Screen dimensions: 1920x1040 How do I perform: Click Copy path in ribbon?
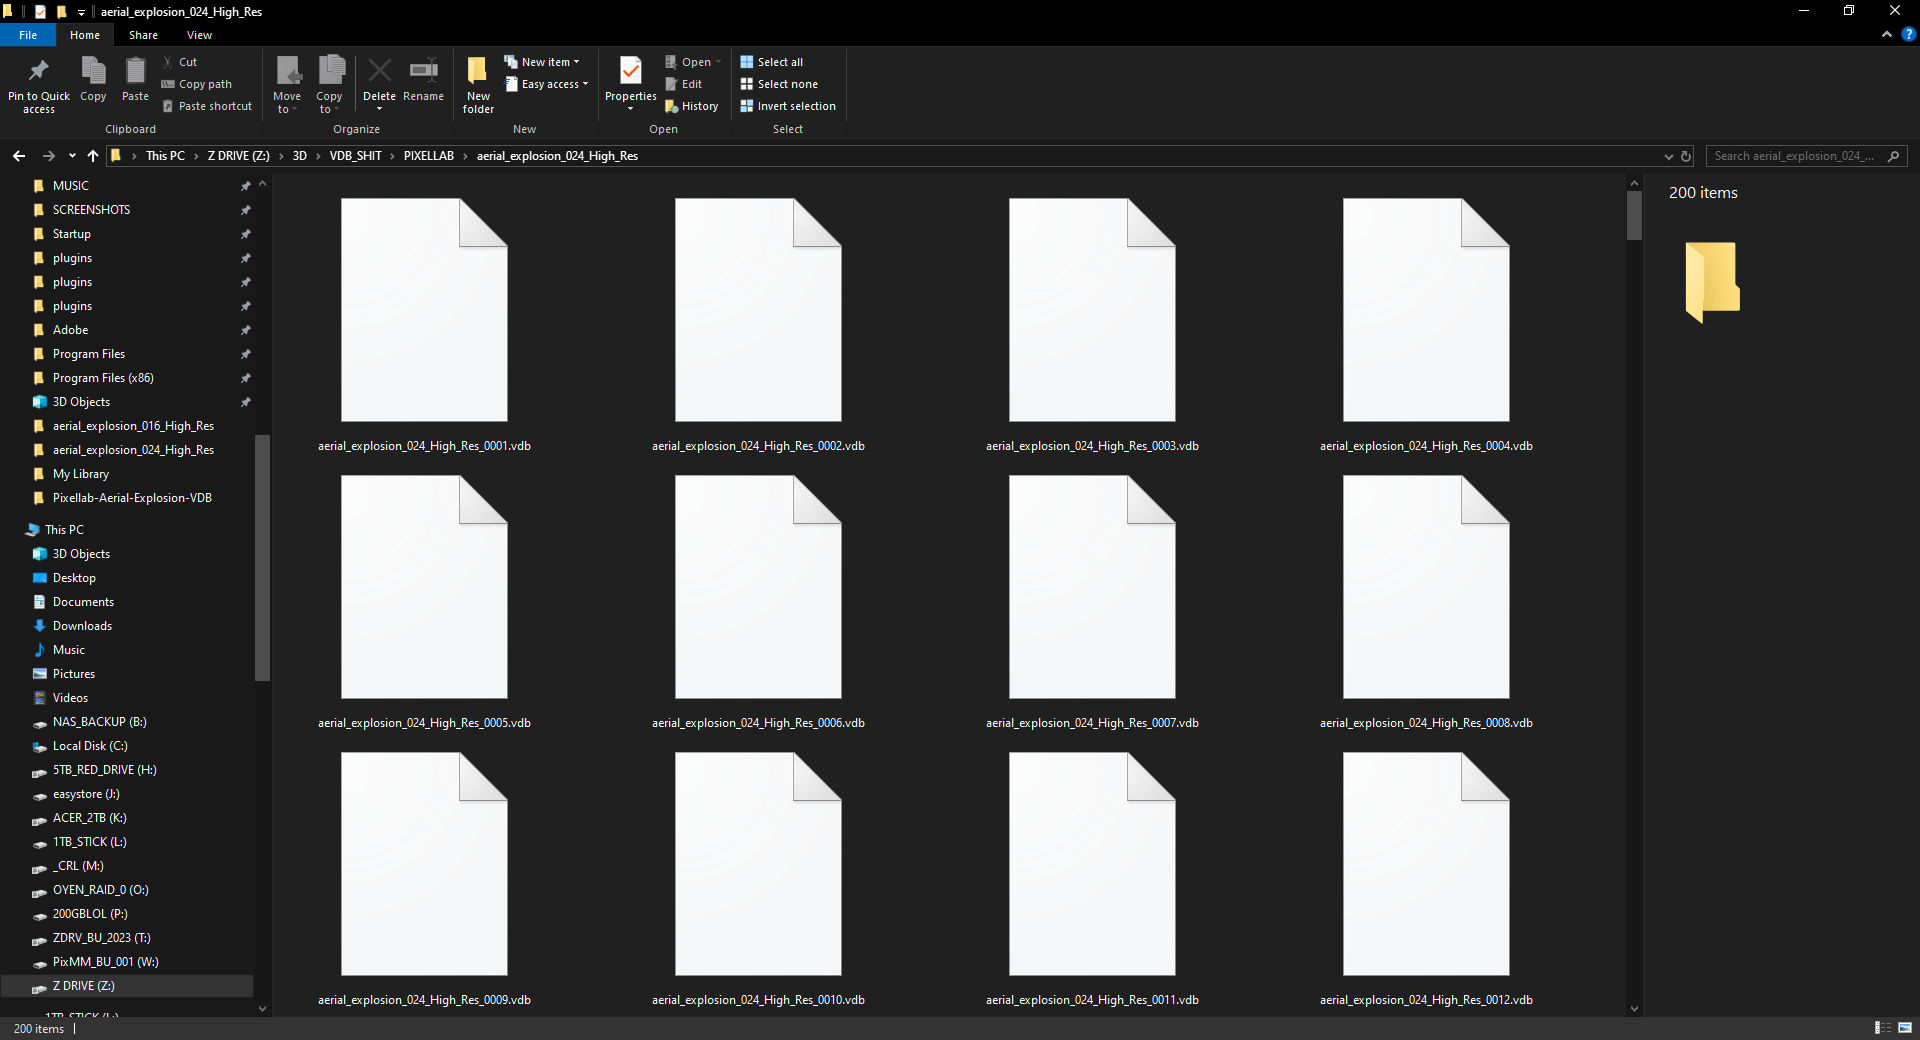[x=197, y=84]
